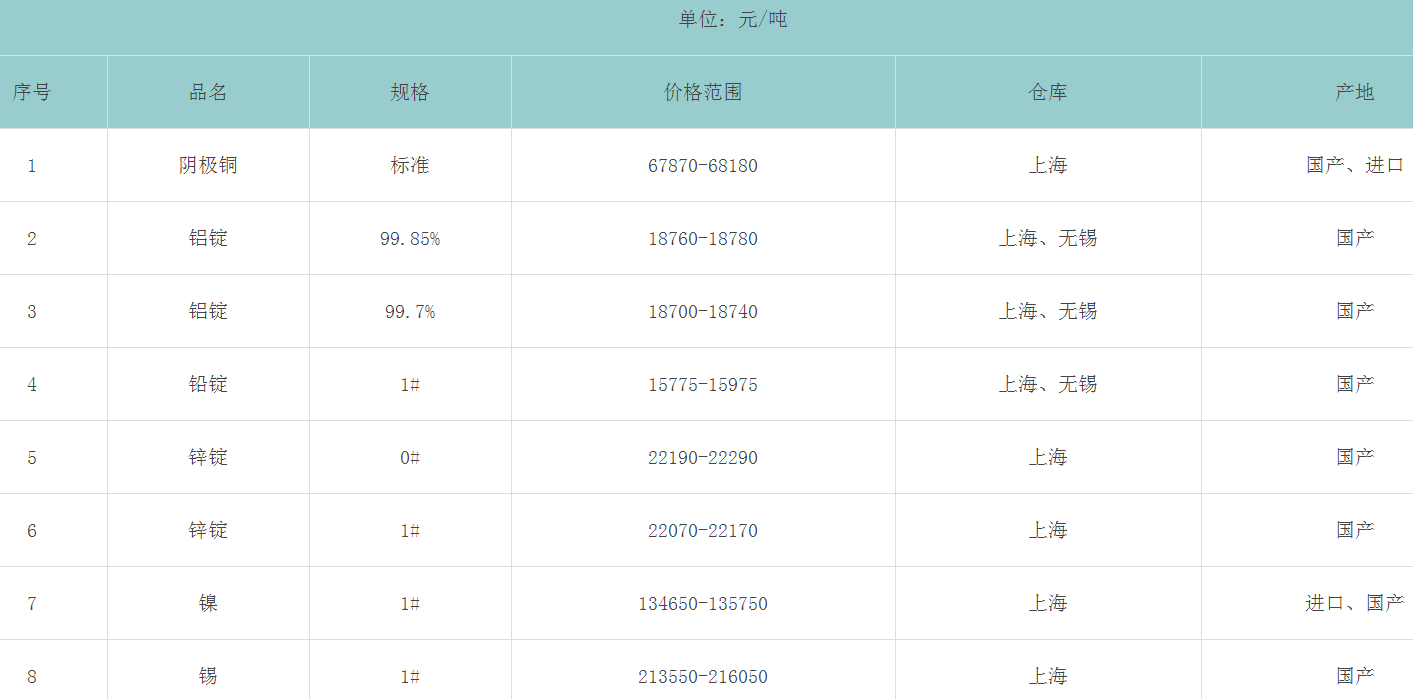Select the price cell 22070-22170
This screenshot has height=699, width=1413.
pos(703,531)
